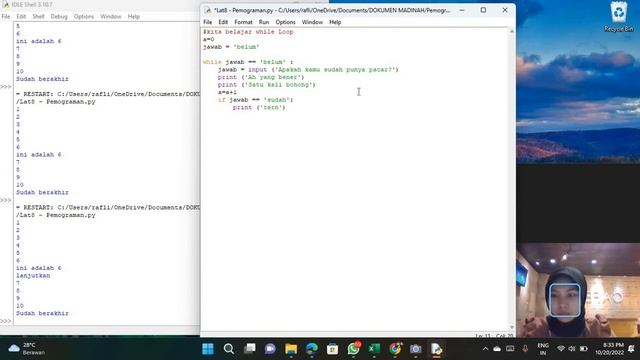
Task: Open Task View on taskbar
Action: point(249,349)
